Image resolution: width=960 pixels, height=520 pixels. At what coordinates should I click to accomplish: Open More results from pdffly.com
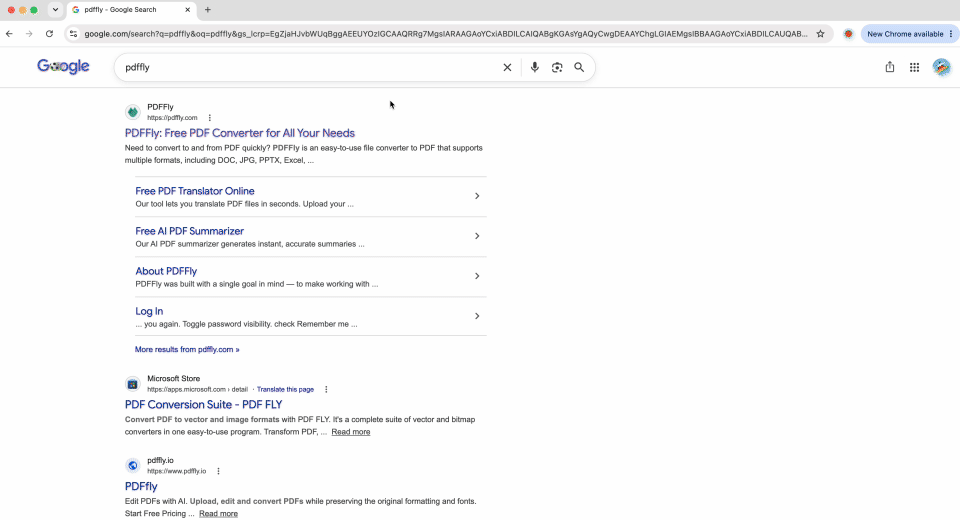coord(187,350)
